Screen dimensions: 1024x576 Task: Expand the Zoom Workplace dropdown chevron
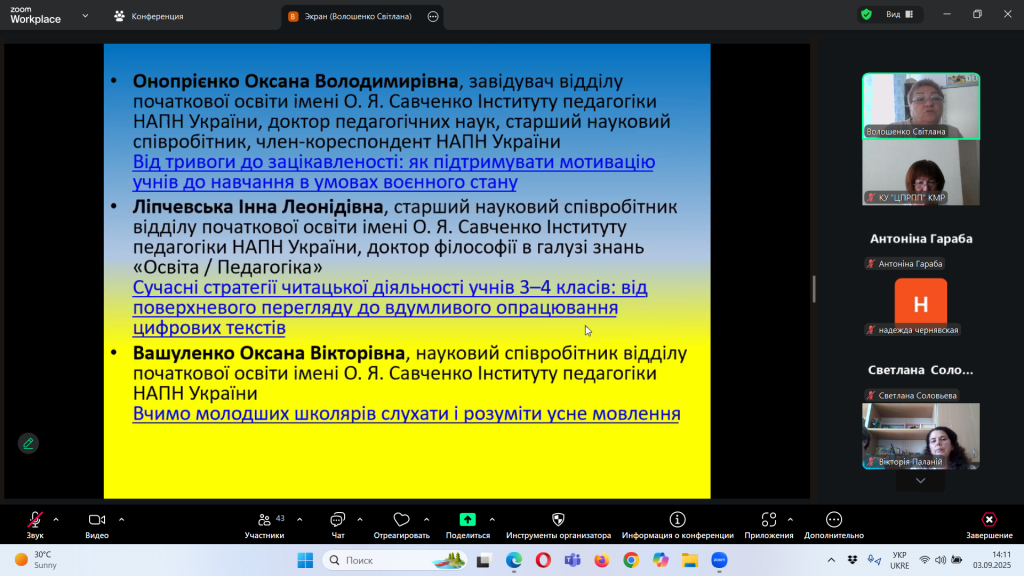(85, 16)
